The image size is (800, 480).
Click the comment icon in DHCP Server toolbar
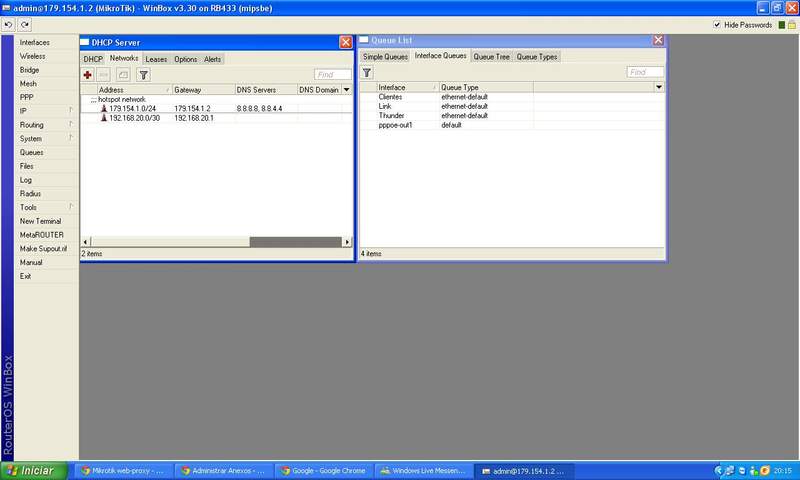[x=123, y=75]
